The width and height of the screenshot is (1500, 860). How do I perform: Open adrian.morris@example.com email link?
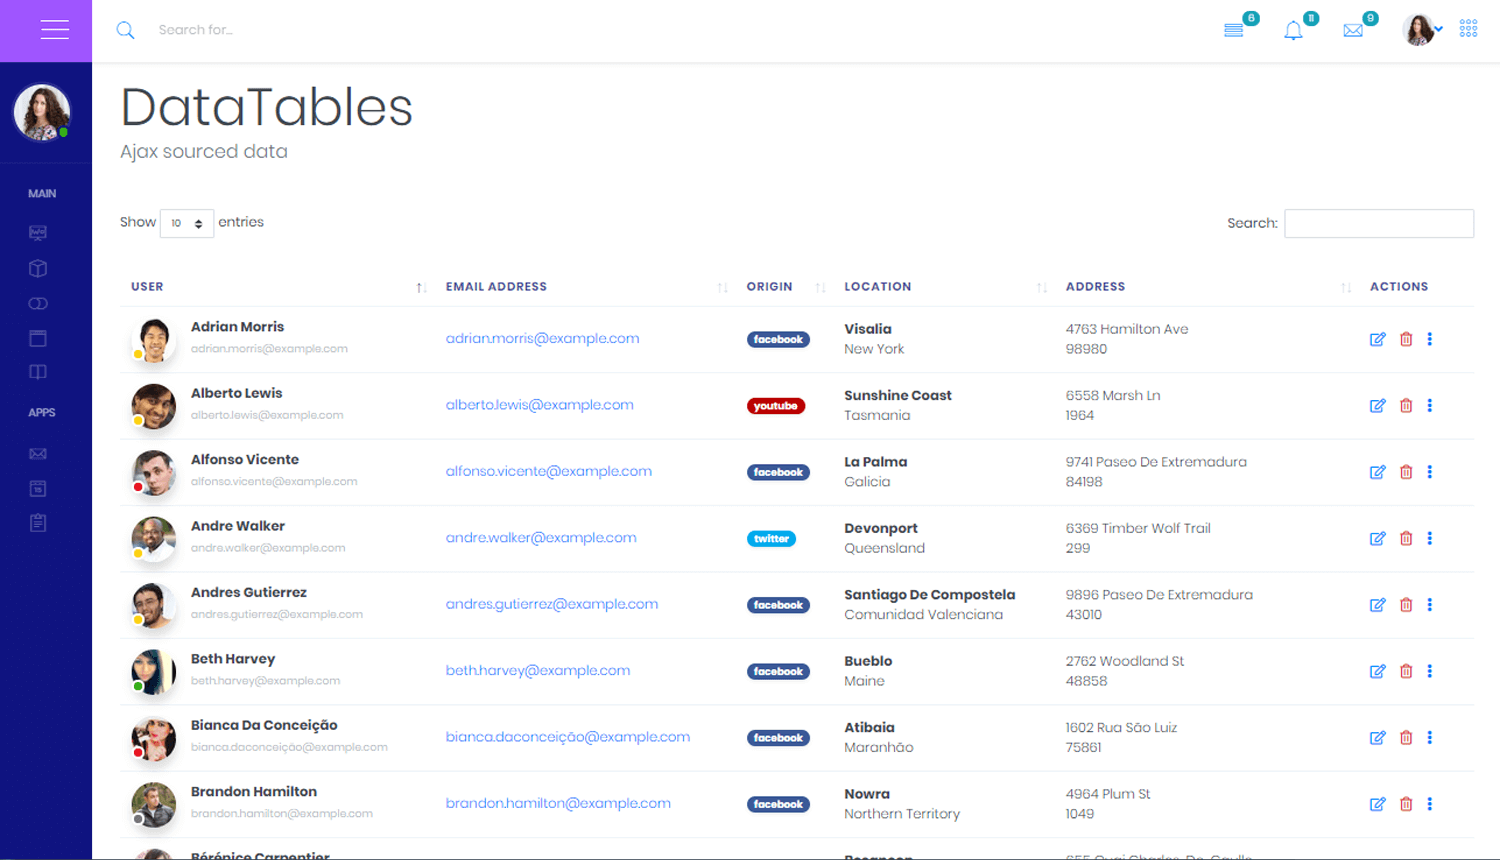tap(542, 339)
